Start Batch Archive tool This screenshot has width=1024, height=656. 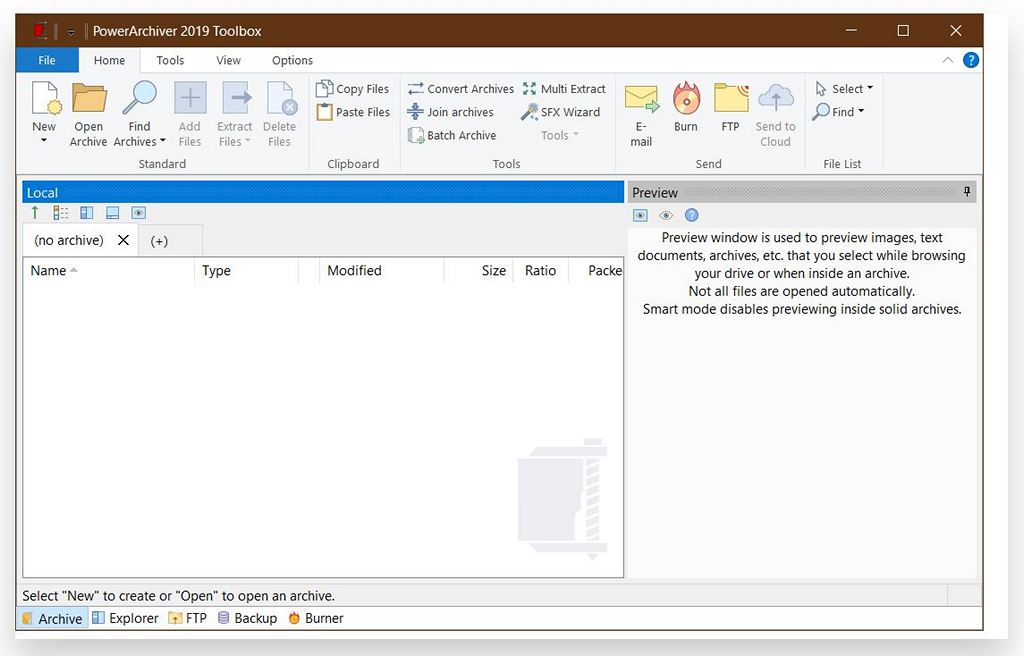(451, 135)
